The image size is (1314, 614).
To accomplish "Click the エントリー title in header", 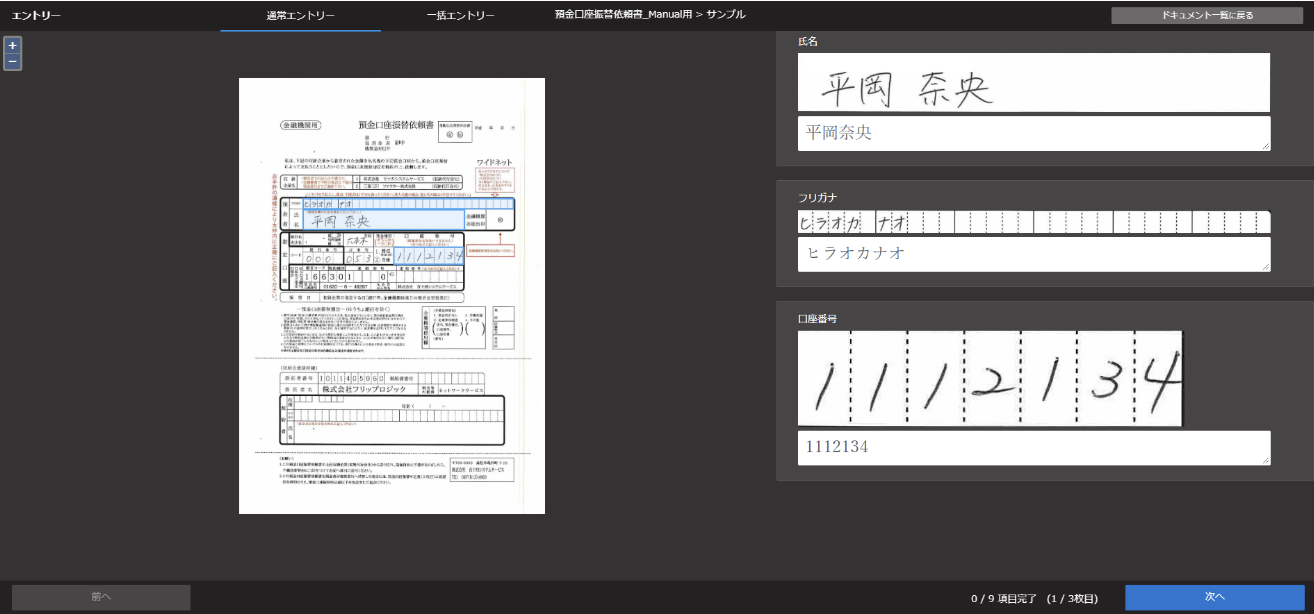I will pyautogui.click(x=36, y=16).
